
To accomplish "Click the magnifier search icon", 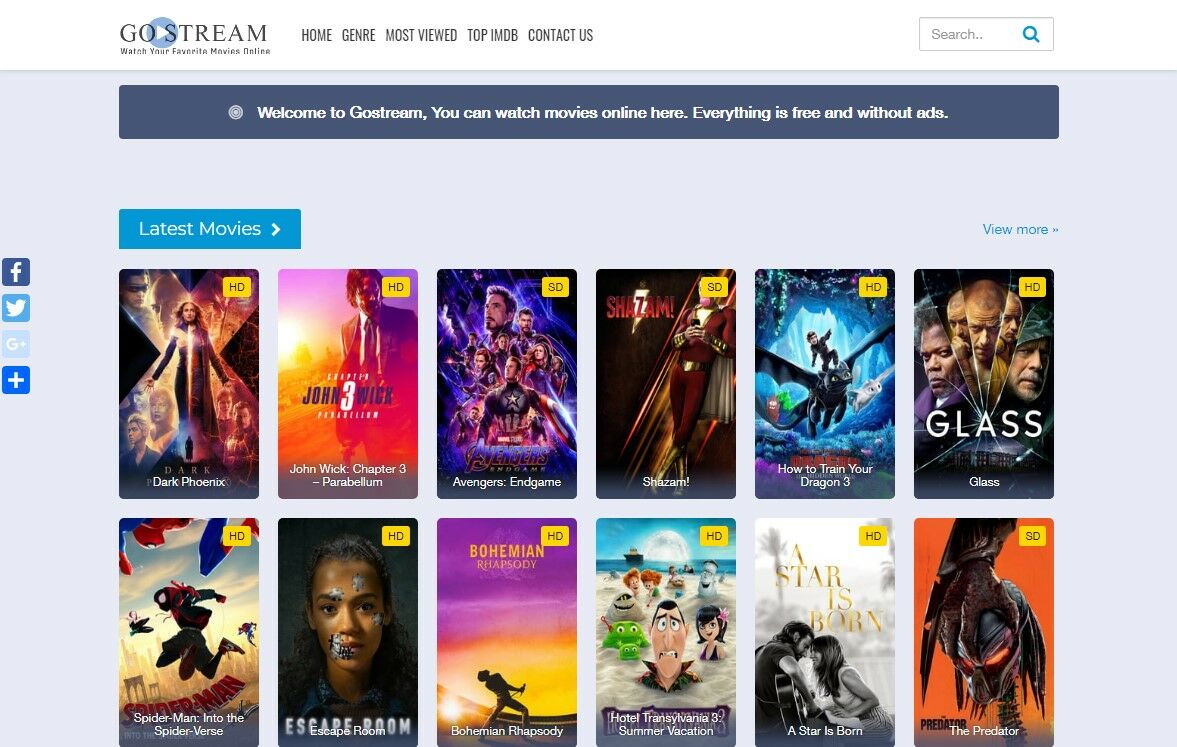I will tap(1031, 34).
